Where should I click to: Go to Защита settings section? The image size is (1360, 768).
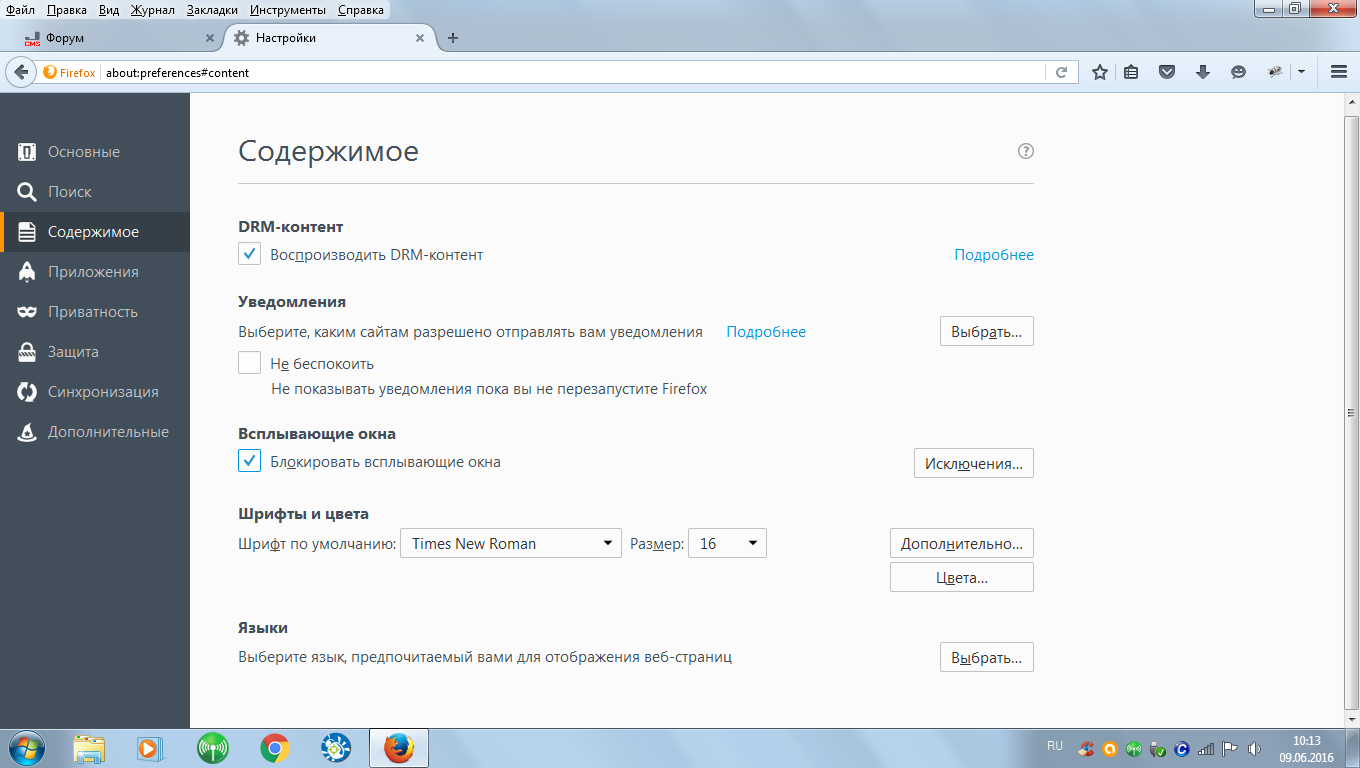pyautogui.click(x=95, y=352)
